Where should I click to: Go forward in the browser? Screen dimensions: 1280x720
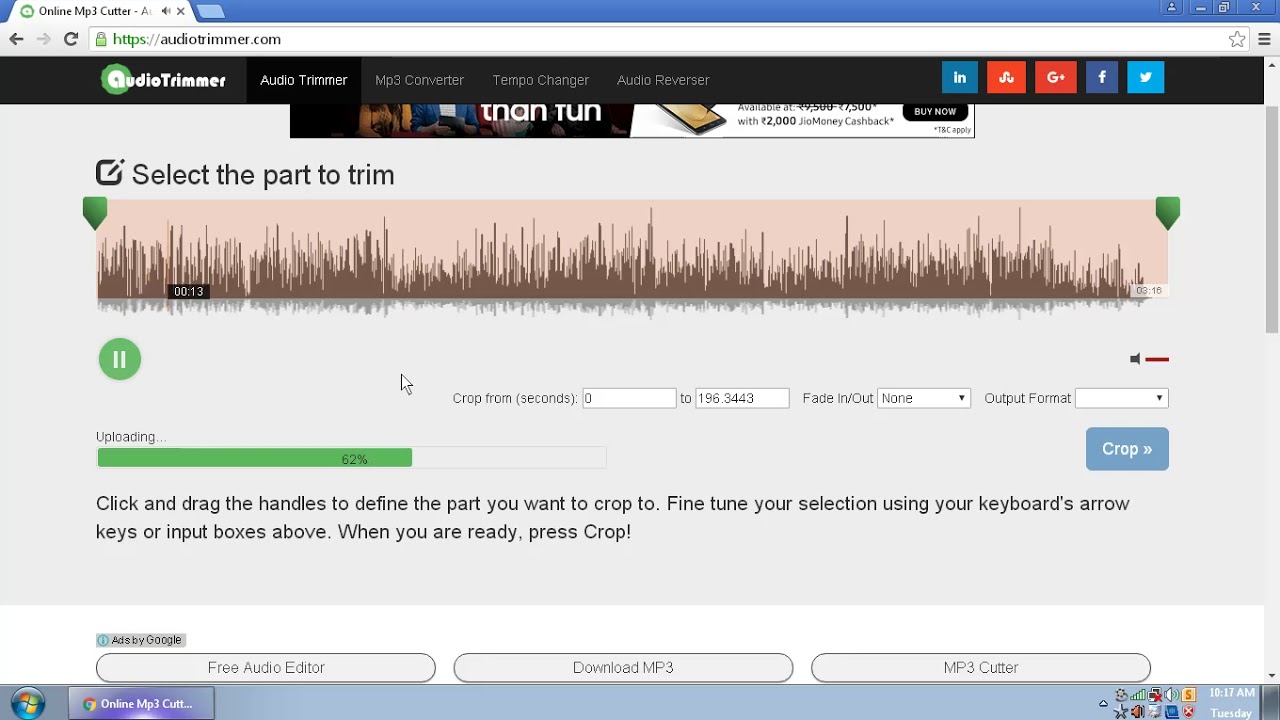tap(43, 39)
